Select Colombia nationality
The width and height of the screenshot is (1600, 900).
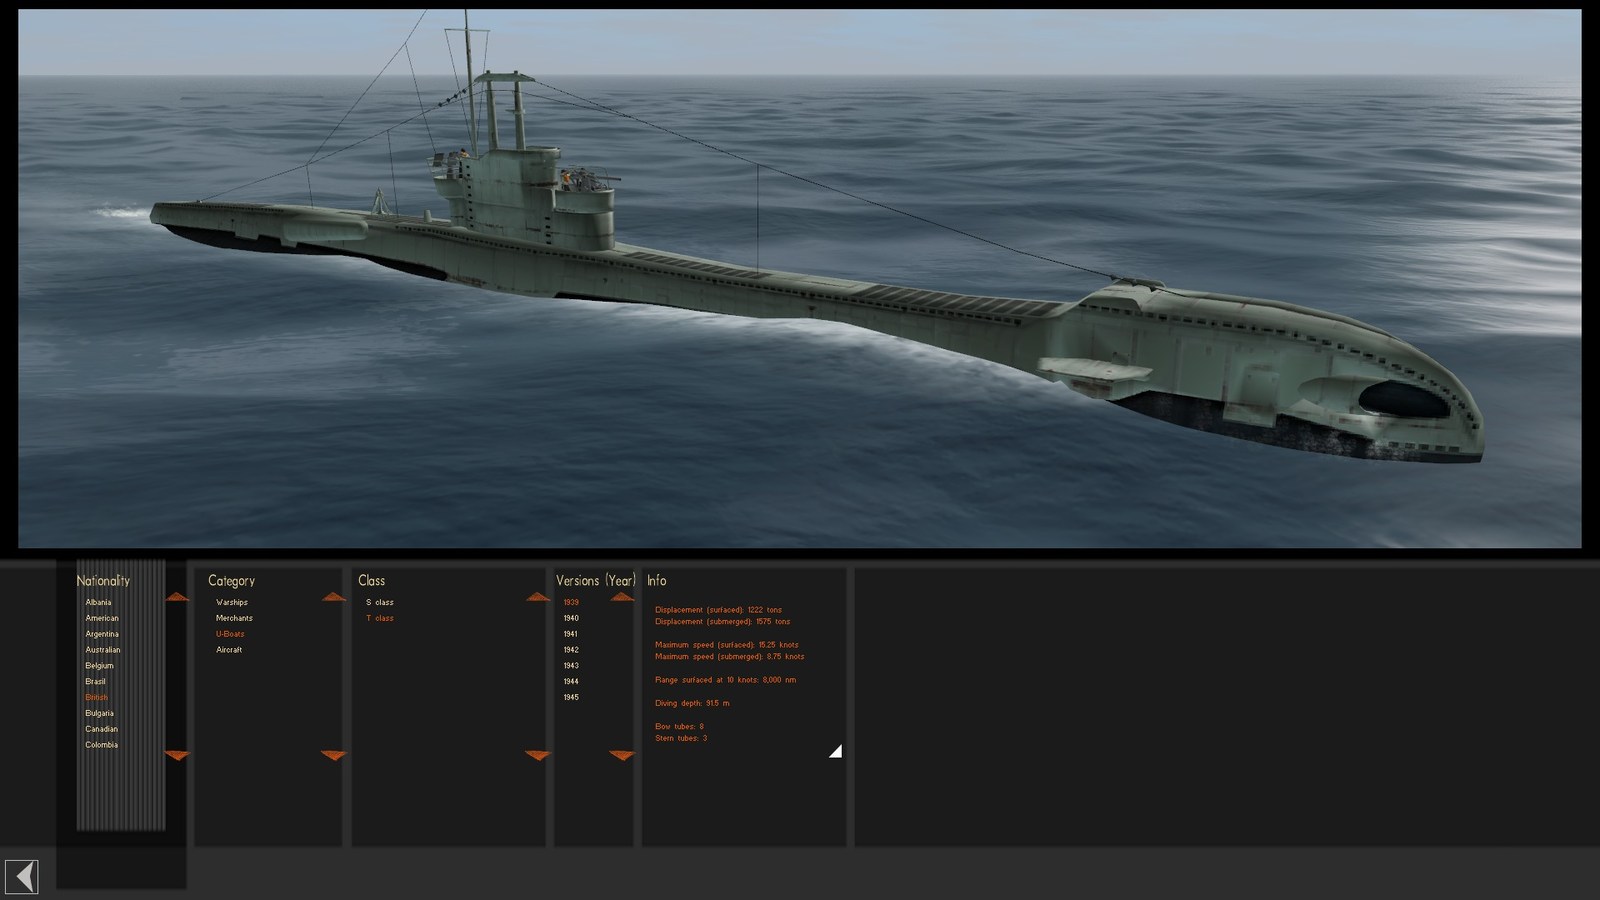coord(101,745)
